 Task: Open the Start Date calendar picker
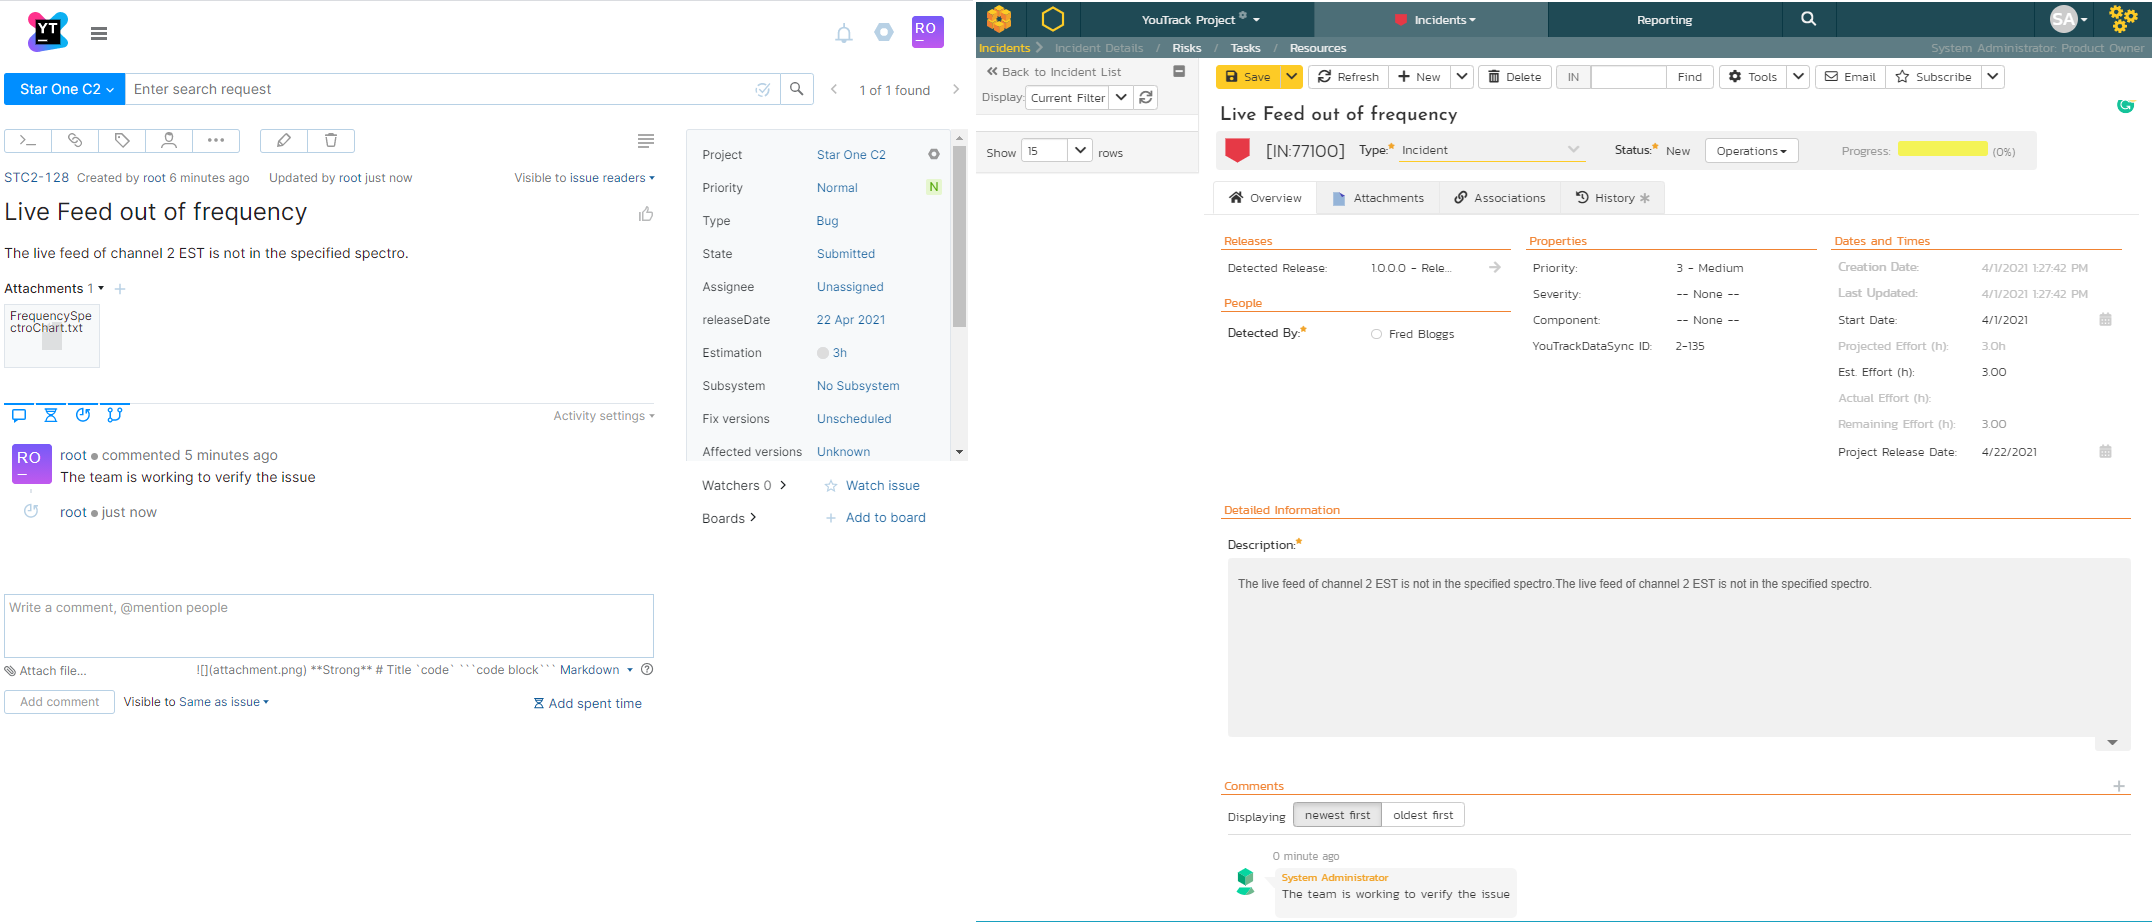pyautogui.click(x=2105, y=320)
